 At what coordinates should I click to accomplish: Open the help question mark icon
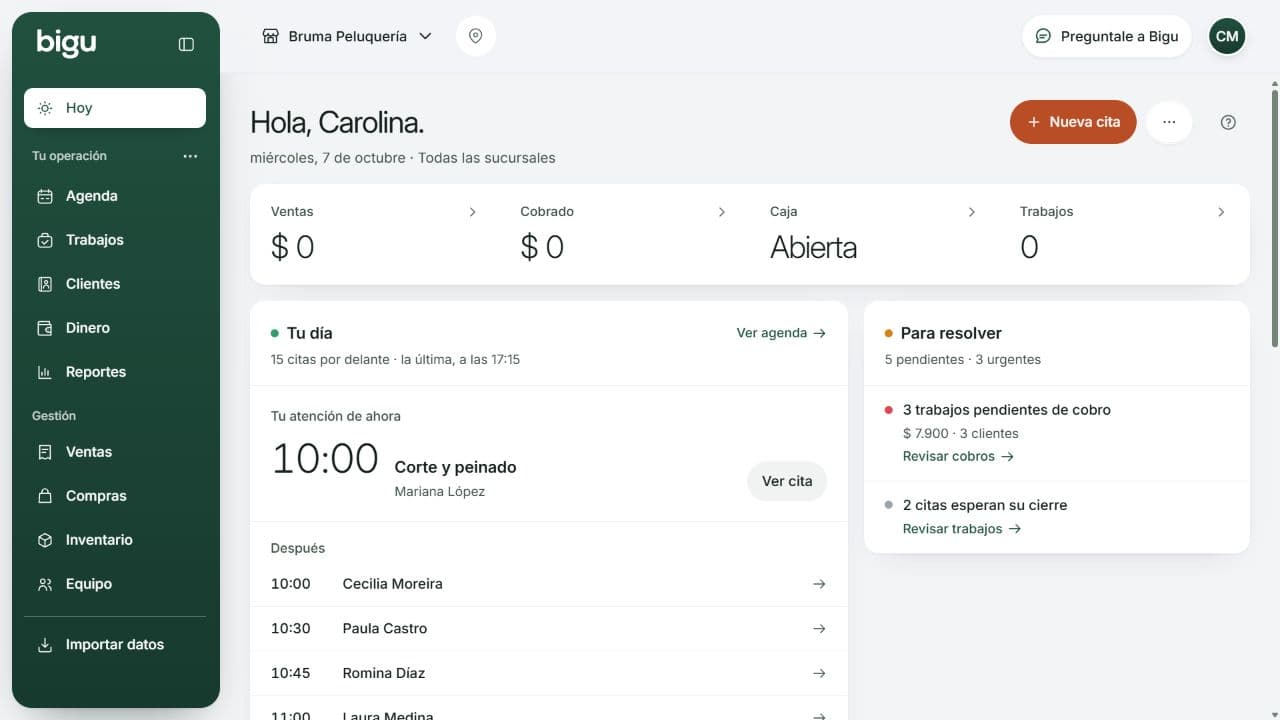(x=1229, y=122)
